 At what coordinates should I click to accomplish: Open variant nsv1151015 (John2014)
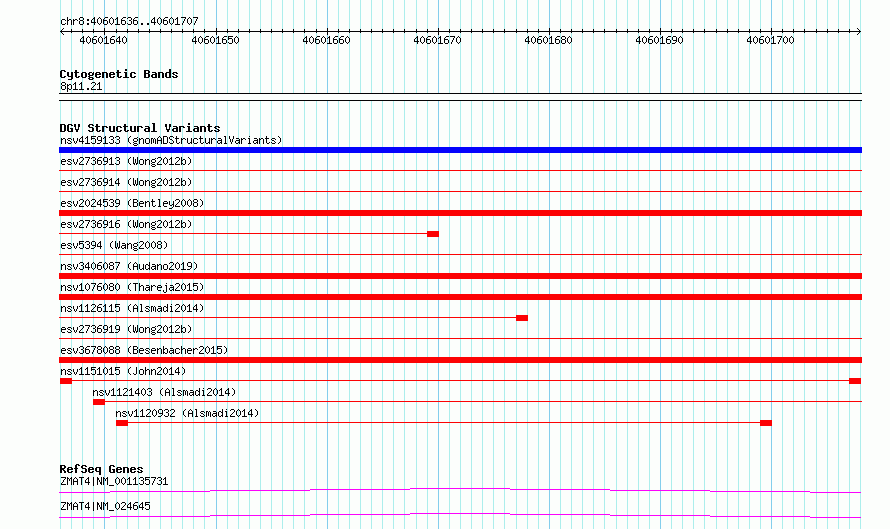[123, 371]
